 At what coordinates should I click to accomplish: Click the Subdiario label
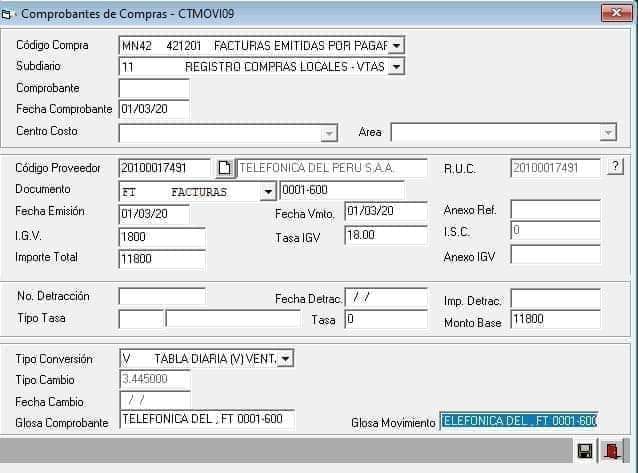click(x=38, y=66)
